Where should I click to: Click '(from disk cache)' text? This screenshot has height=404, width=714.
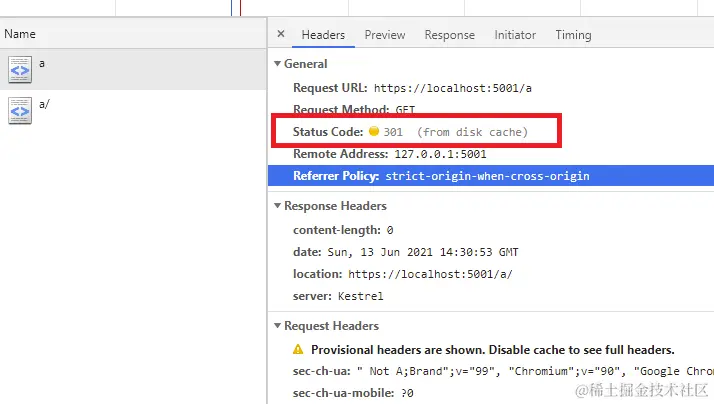[472, 132]
